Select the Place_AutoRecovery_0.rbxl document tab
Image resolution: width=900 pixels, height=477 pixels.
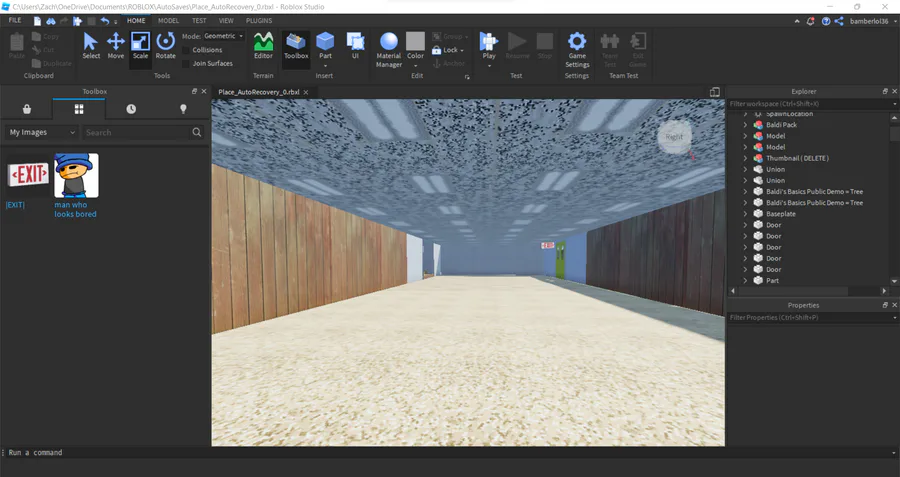pyautogui.click(x=259, y=92)
